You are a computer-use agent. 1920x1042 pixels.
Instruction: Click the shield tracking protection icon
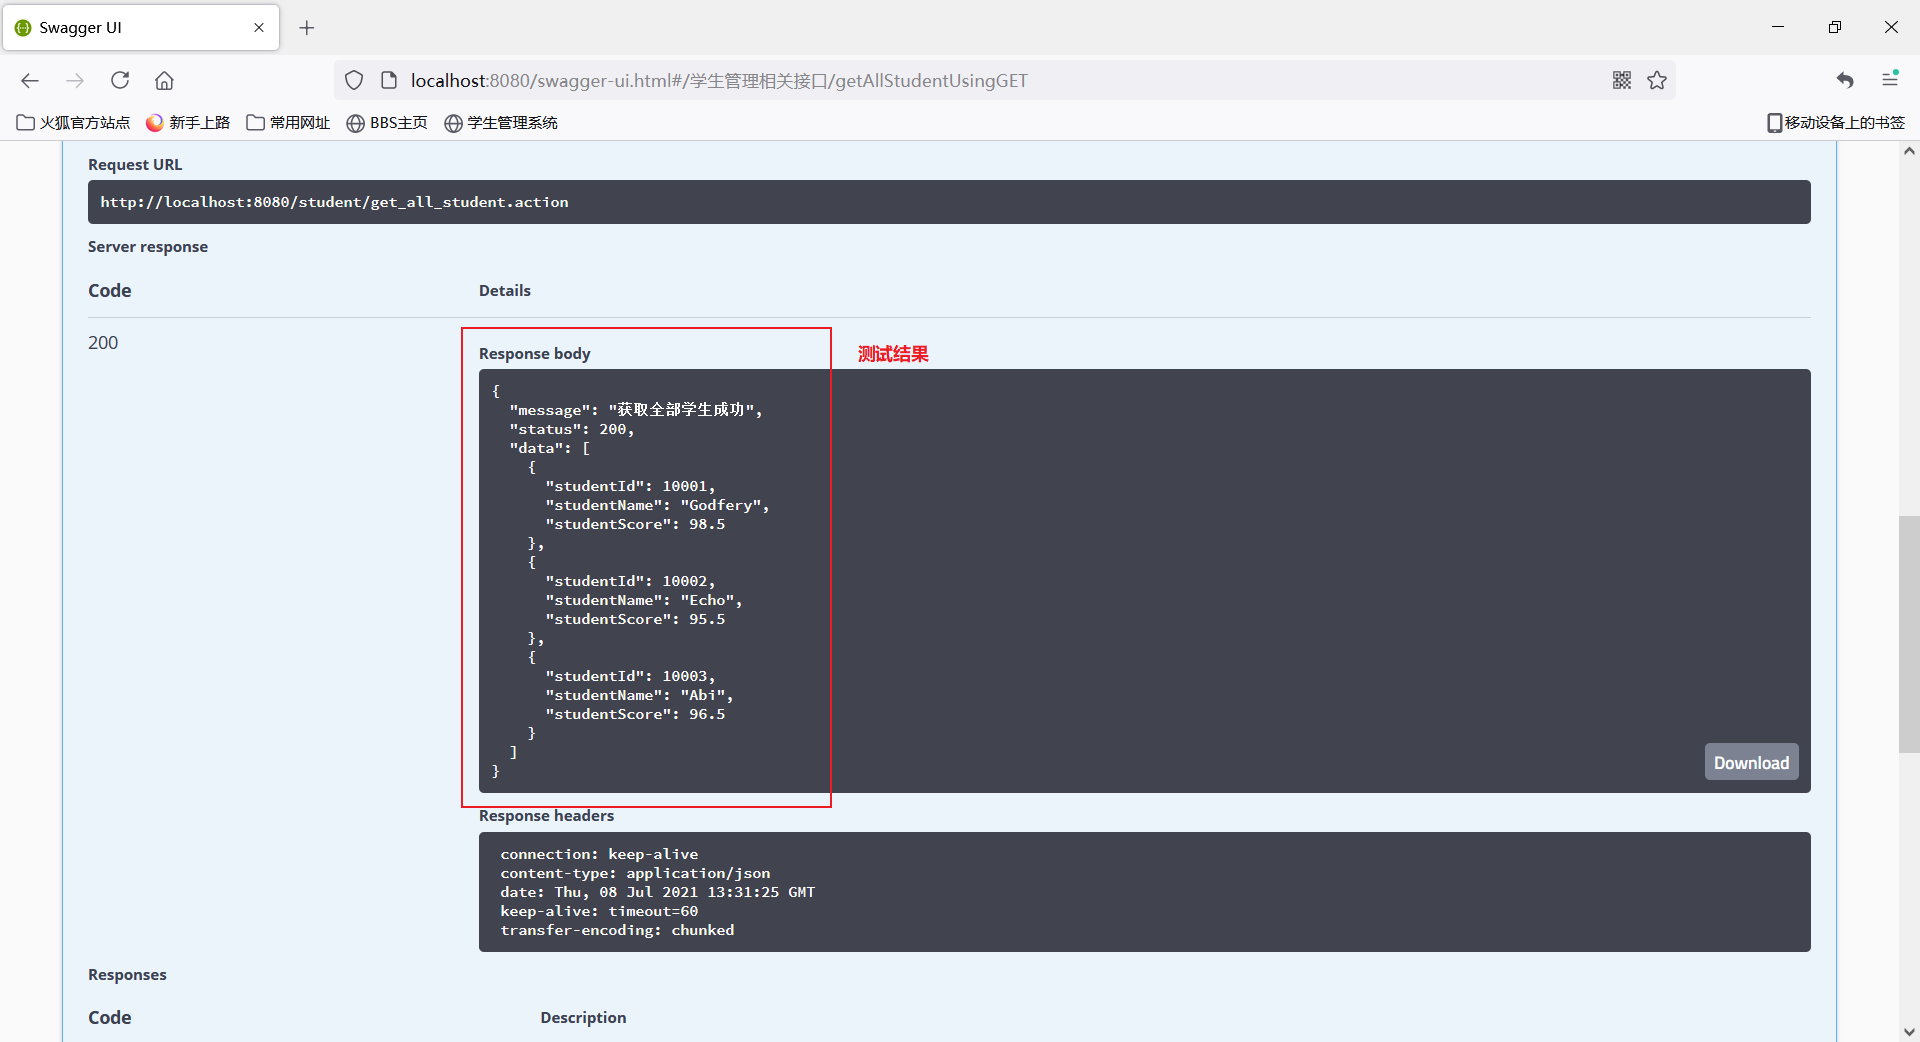pyautogui.click(x=354, y=80)
